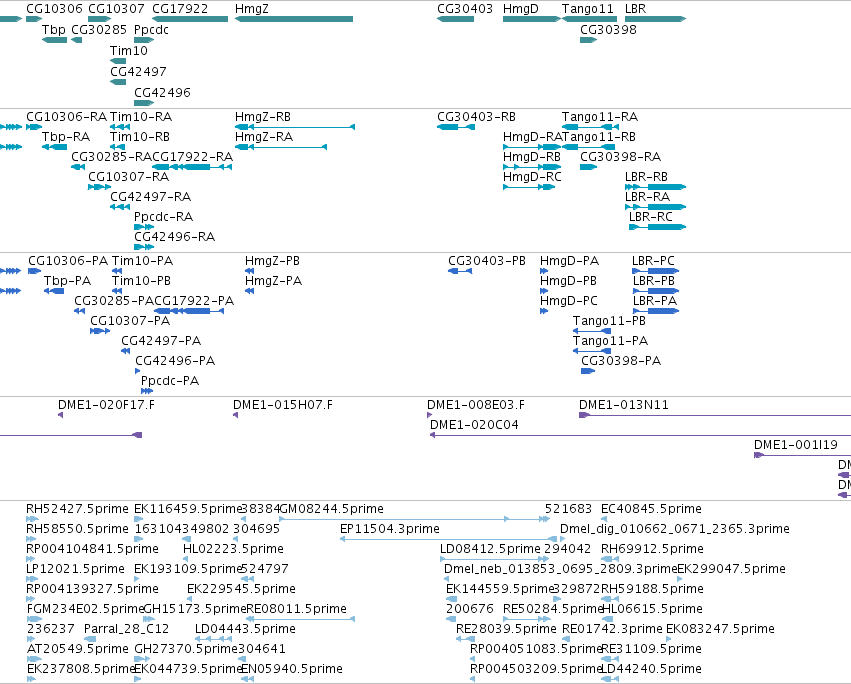
Task: Select the EC40845.5prime EST label
Action: 651,509
